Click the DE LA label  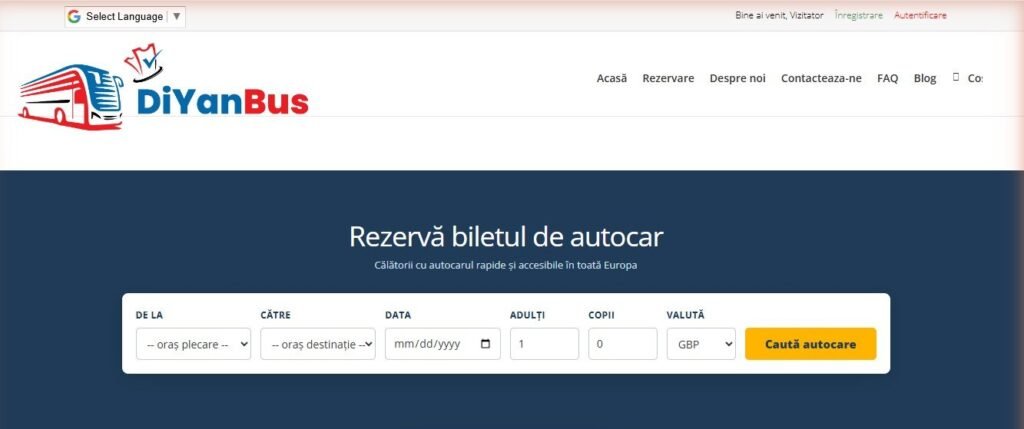[x=150, y=315]
